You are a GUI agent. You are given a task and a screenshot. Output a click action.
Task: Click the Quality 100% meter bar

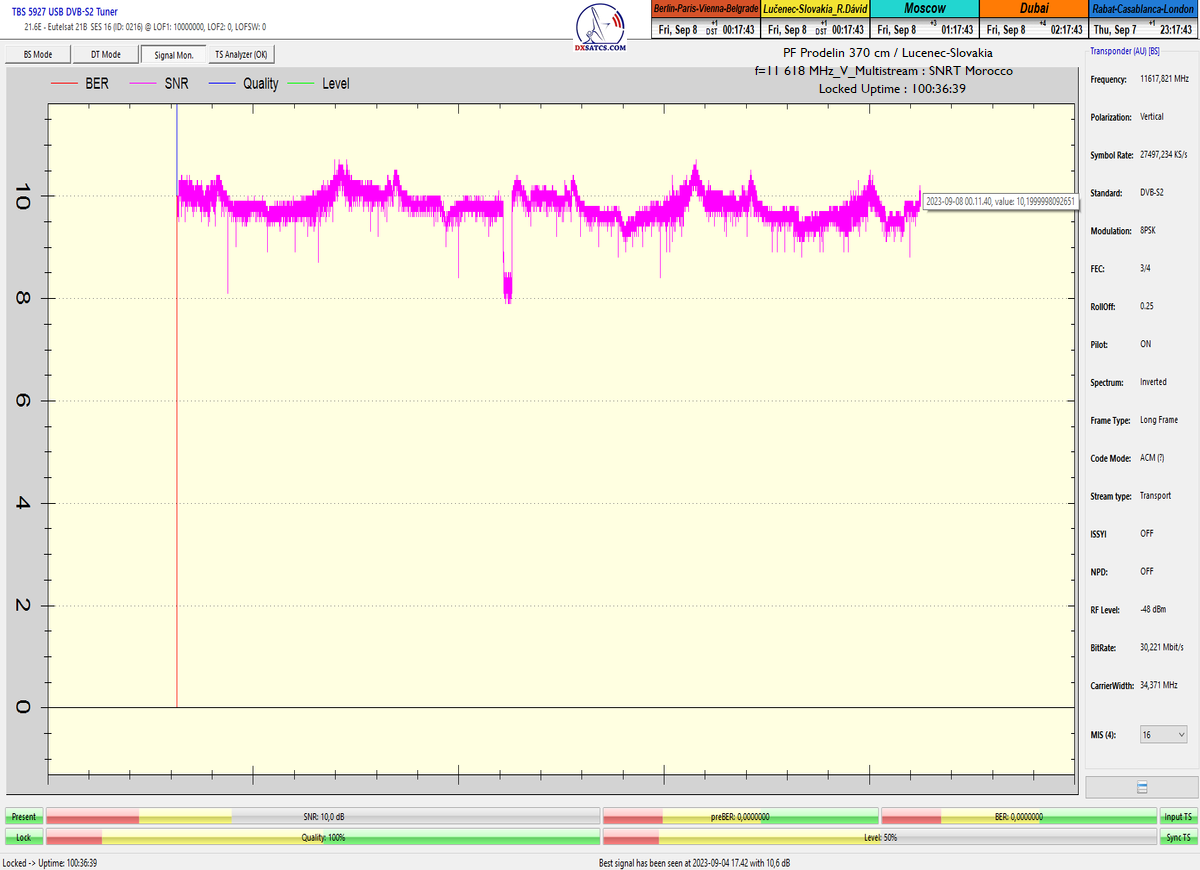click(x=323, y=837)
